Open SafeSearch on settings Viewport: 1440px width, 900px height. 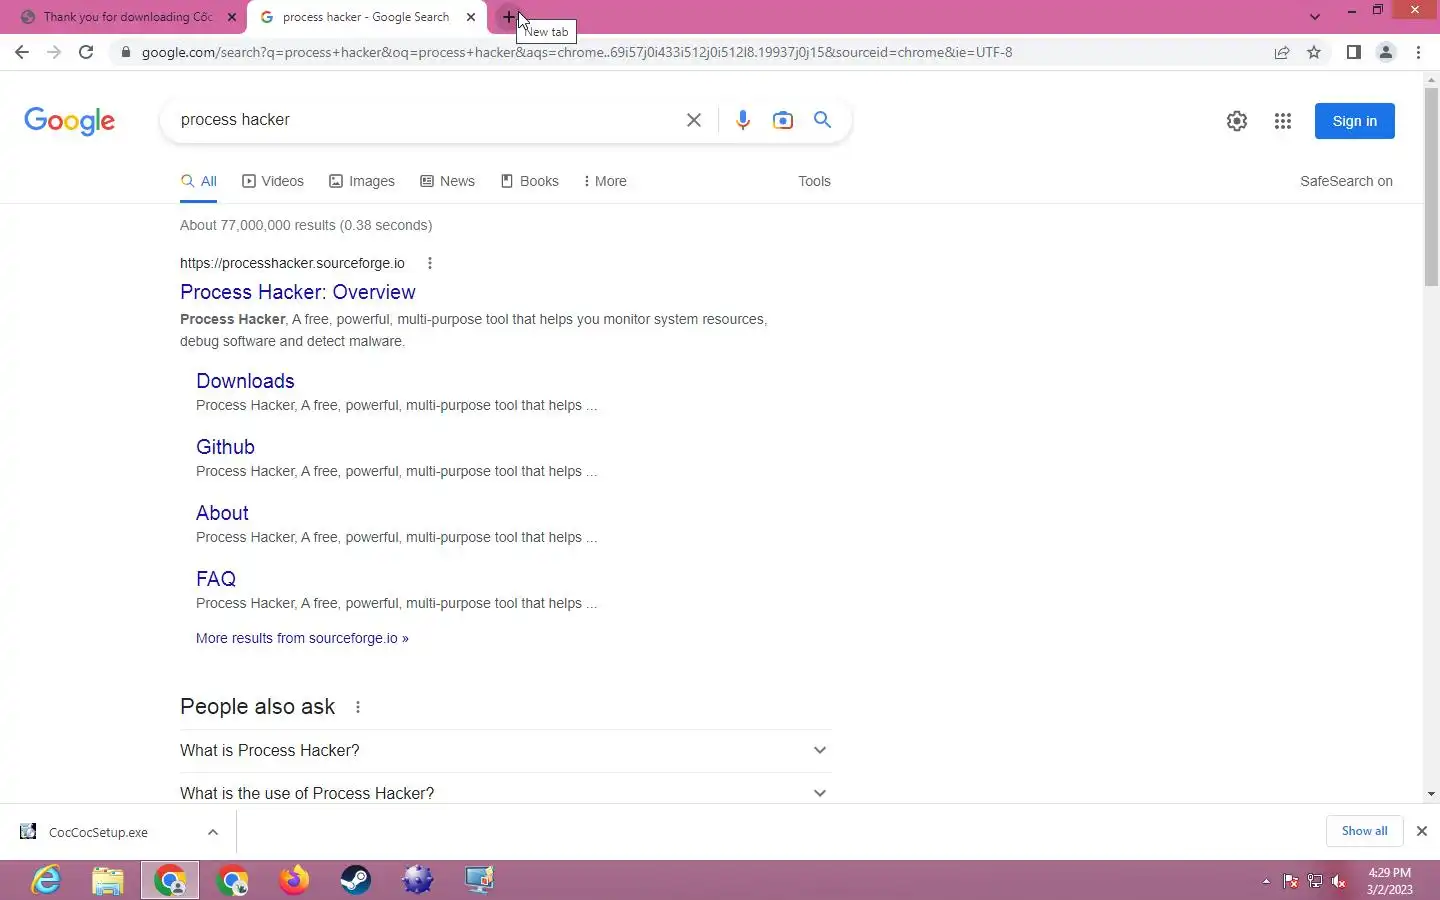1346,181
